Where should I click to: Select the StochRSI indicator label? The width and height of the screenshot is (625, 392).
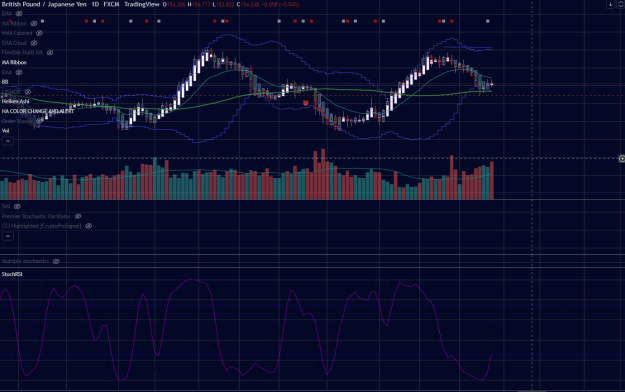[12, 274]
